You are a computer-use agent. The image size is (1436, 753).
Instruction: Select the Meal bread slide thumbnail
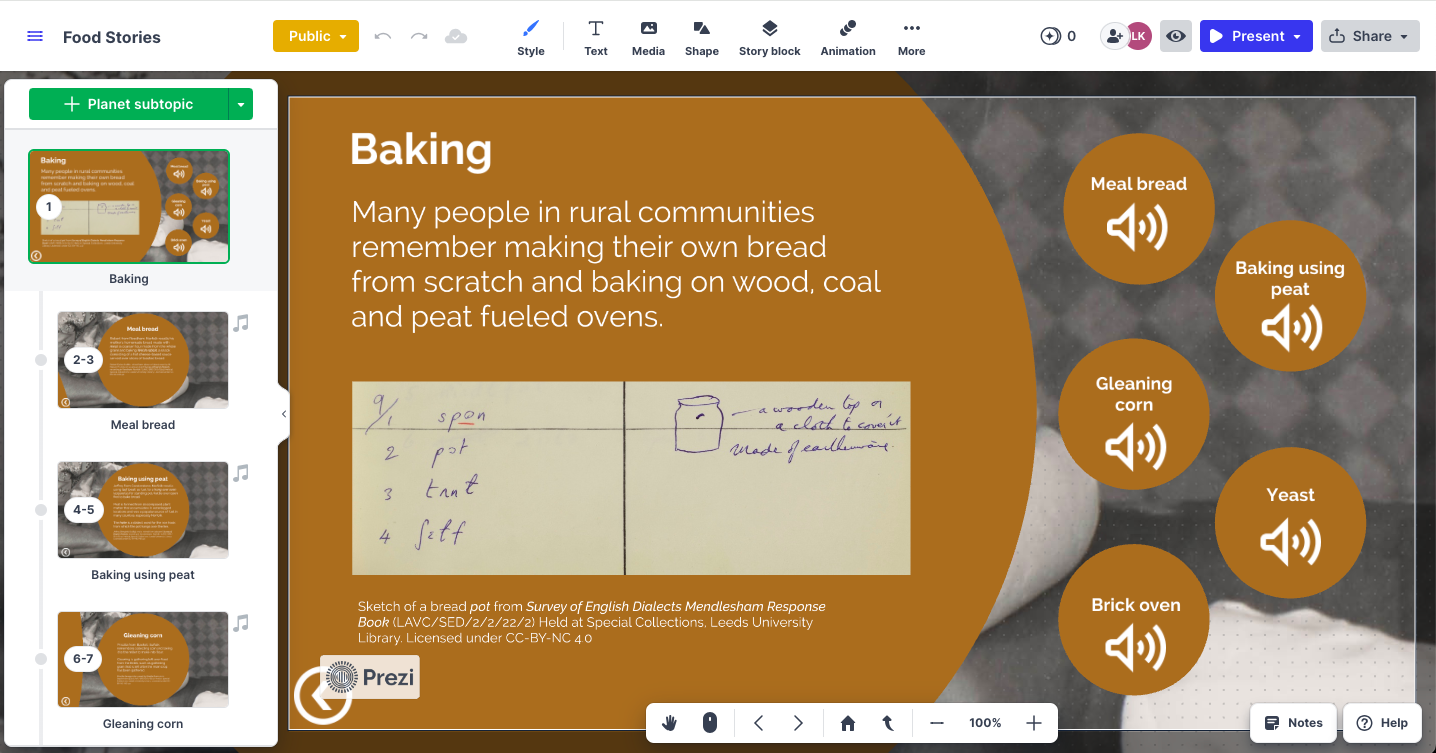coord(143,360)
